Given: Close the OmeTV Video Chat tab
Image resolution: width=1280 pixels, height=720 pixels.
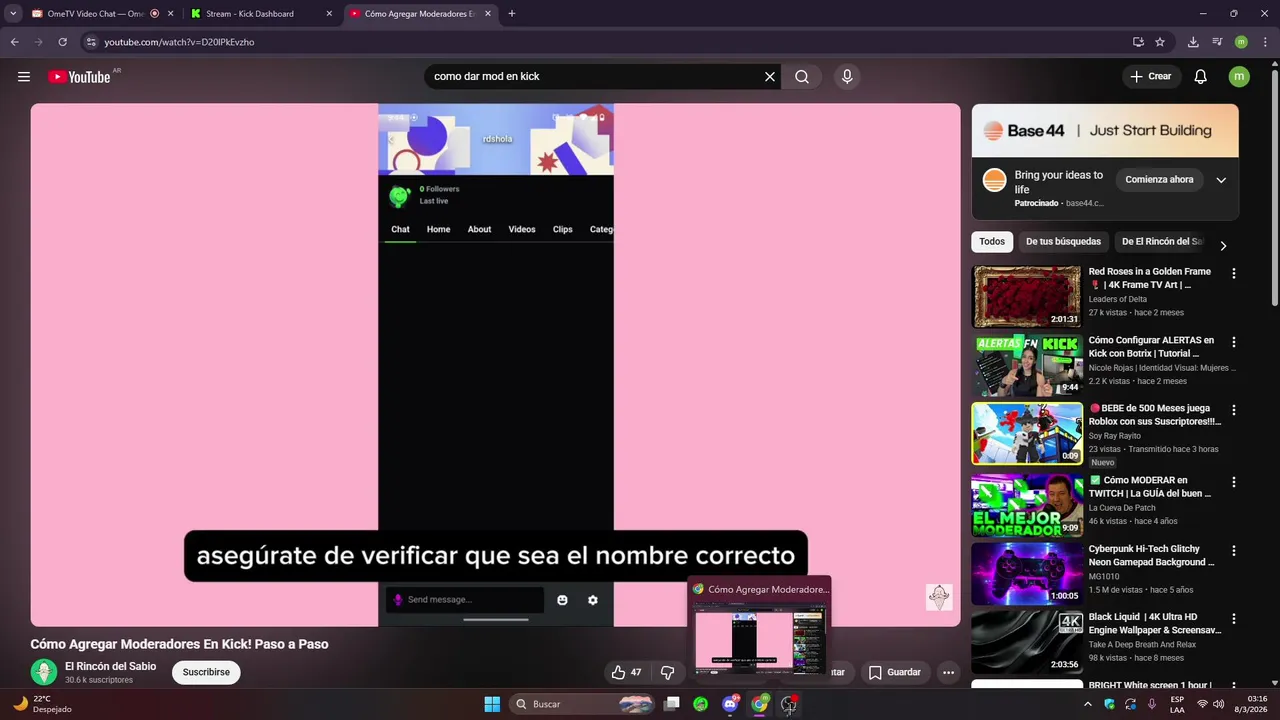Looking at the screenshot, I should pyautogui.click(x=170, y=14).
